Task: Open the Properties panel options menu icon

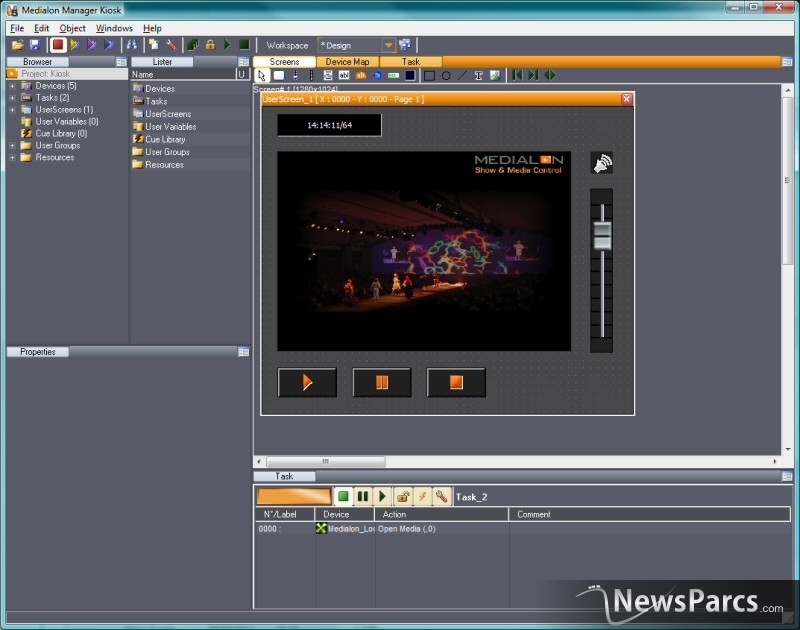Action: (244, 352)
